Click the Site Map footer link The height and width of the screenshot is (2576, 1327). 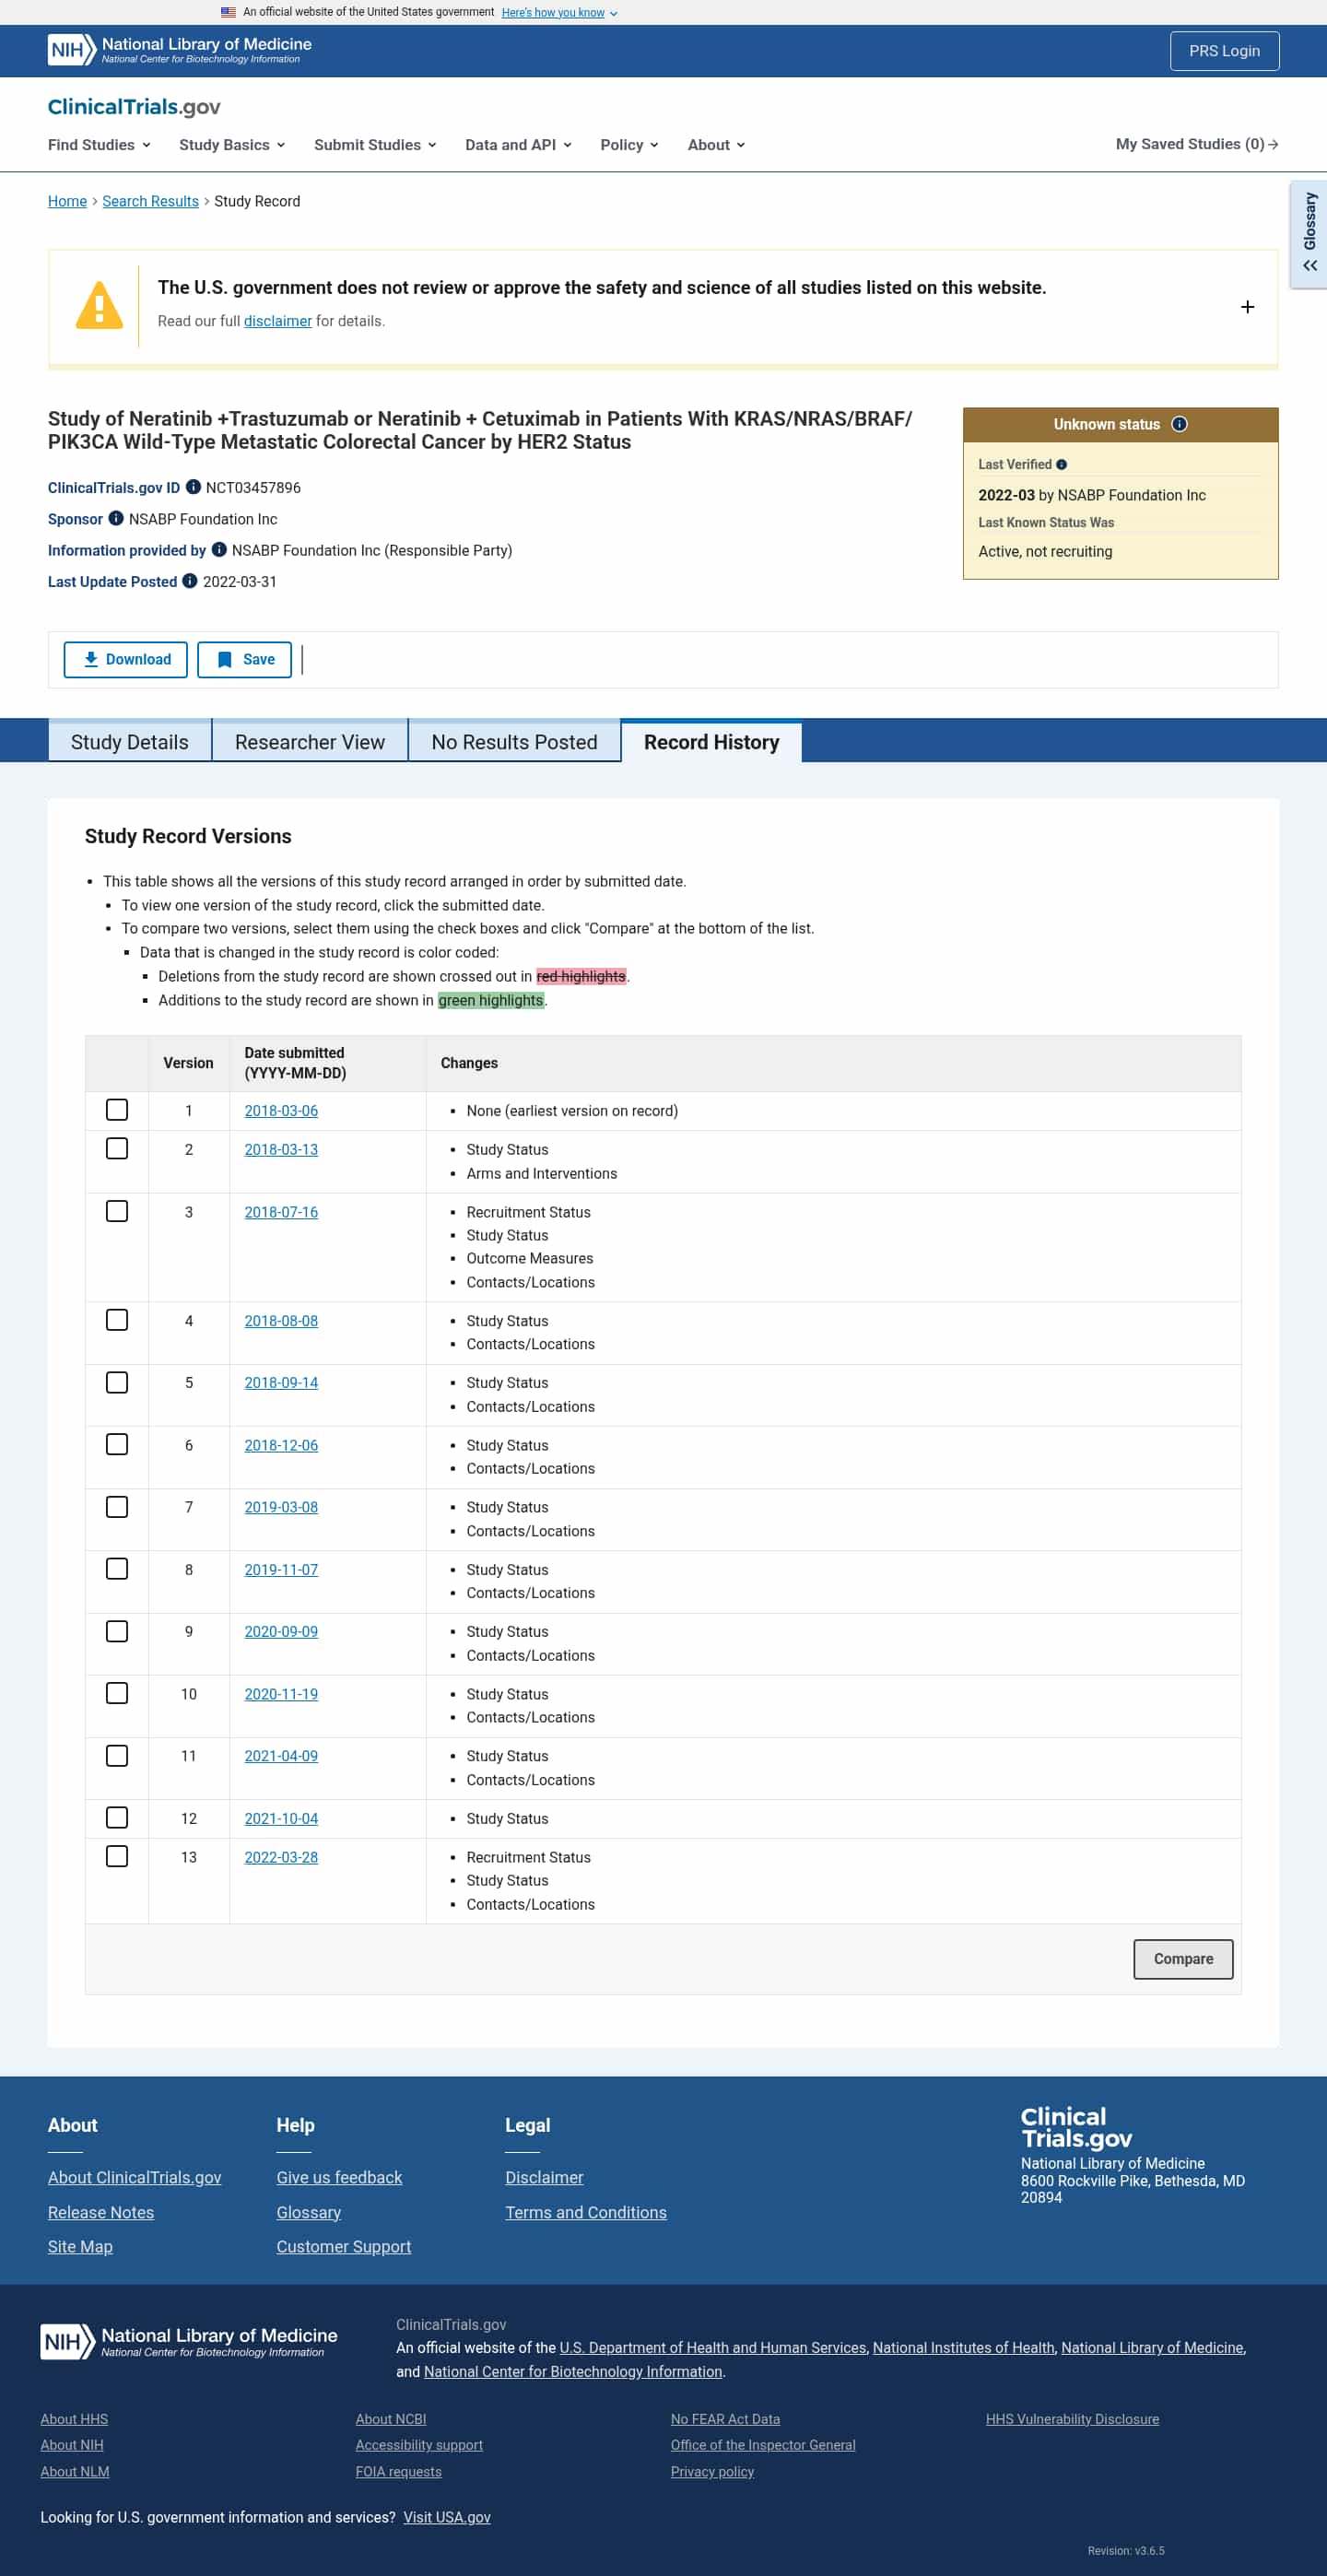pyautogui.click(x=80, y=2246)
